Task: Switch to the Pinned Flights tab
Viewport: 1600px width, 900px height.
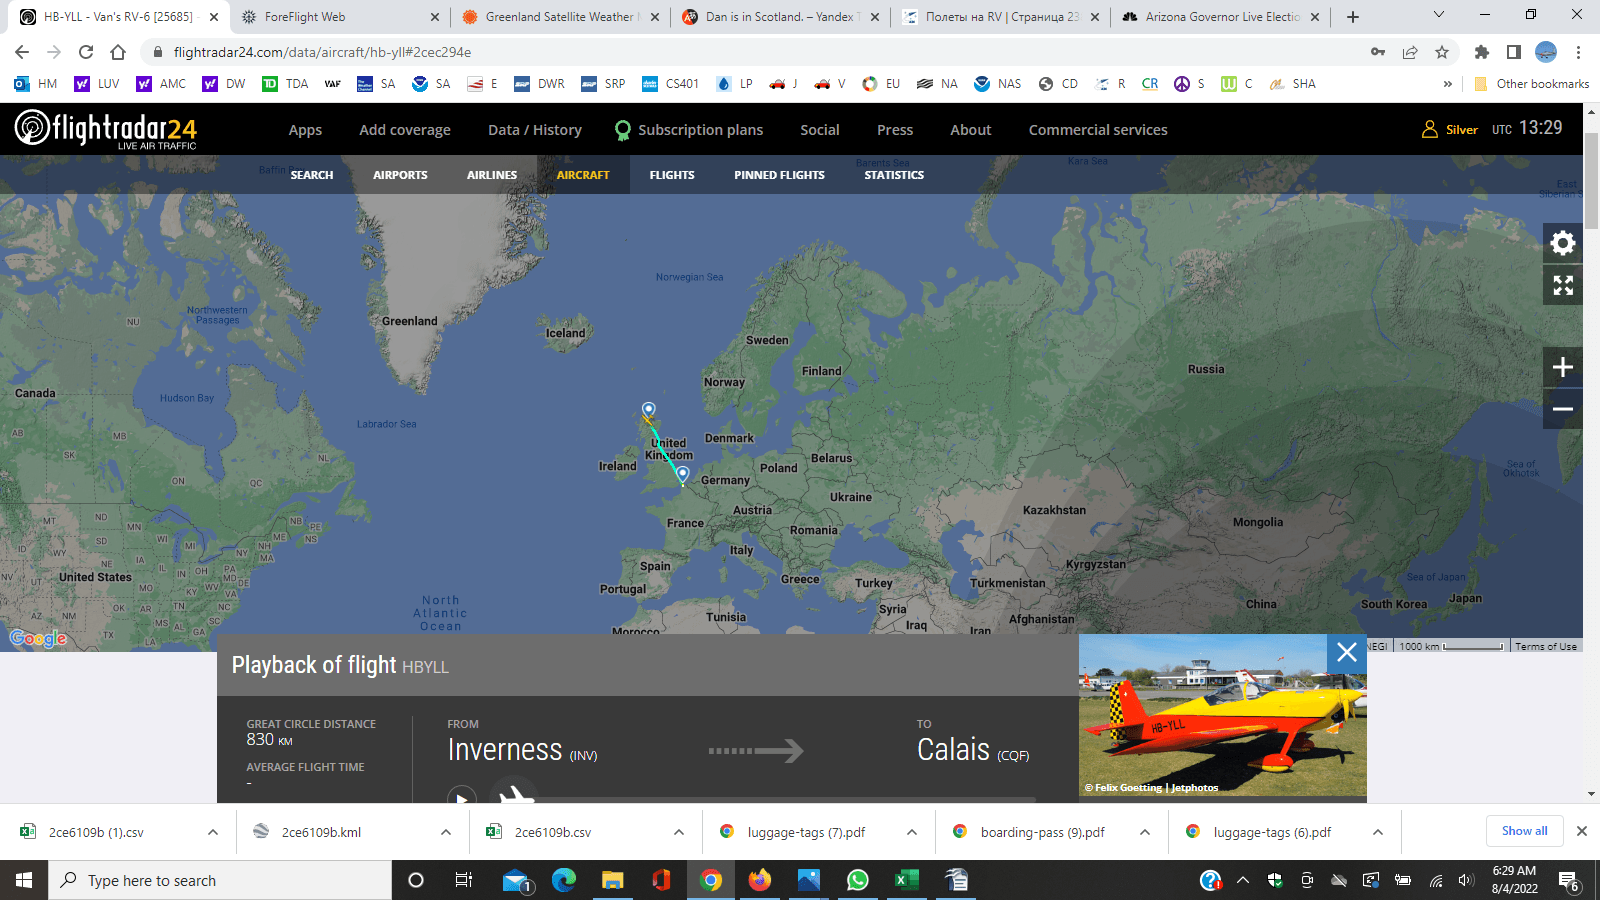Action: pyautogui.click(x=779, y=175)
